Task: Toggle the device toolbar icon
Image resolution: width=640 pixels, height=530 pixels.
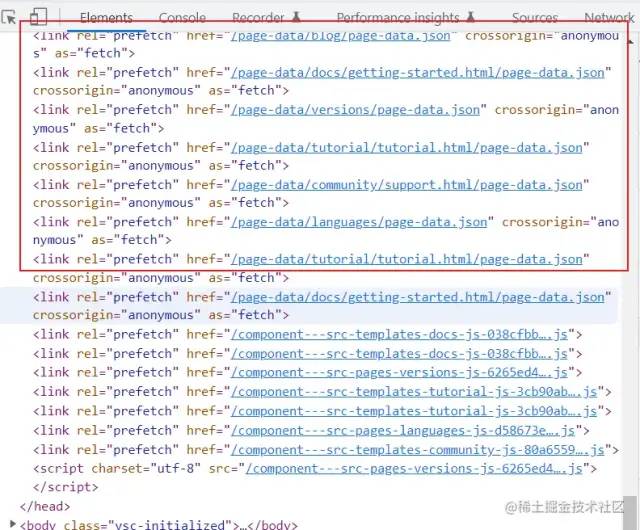Action: 39,17
